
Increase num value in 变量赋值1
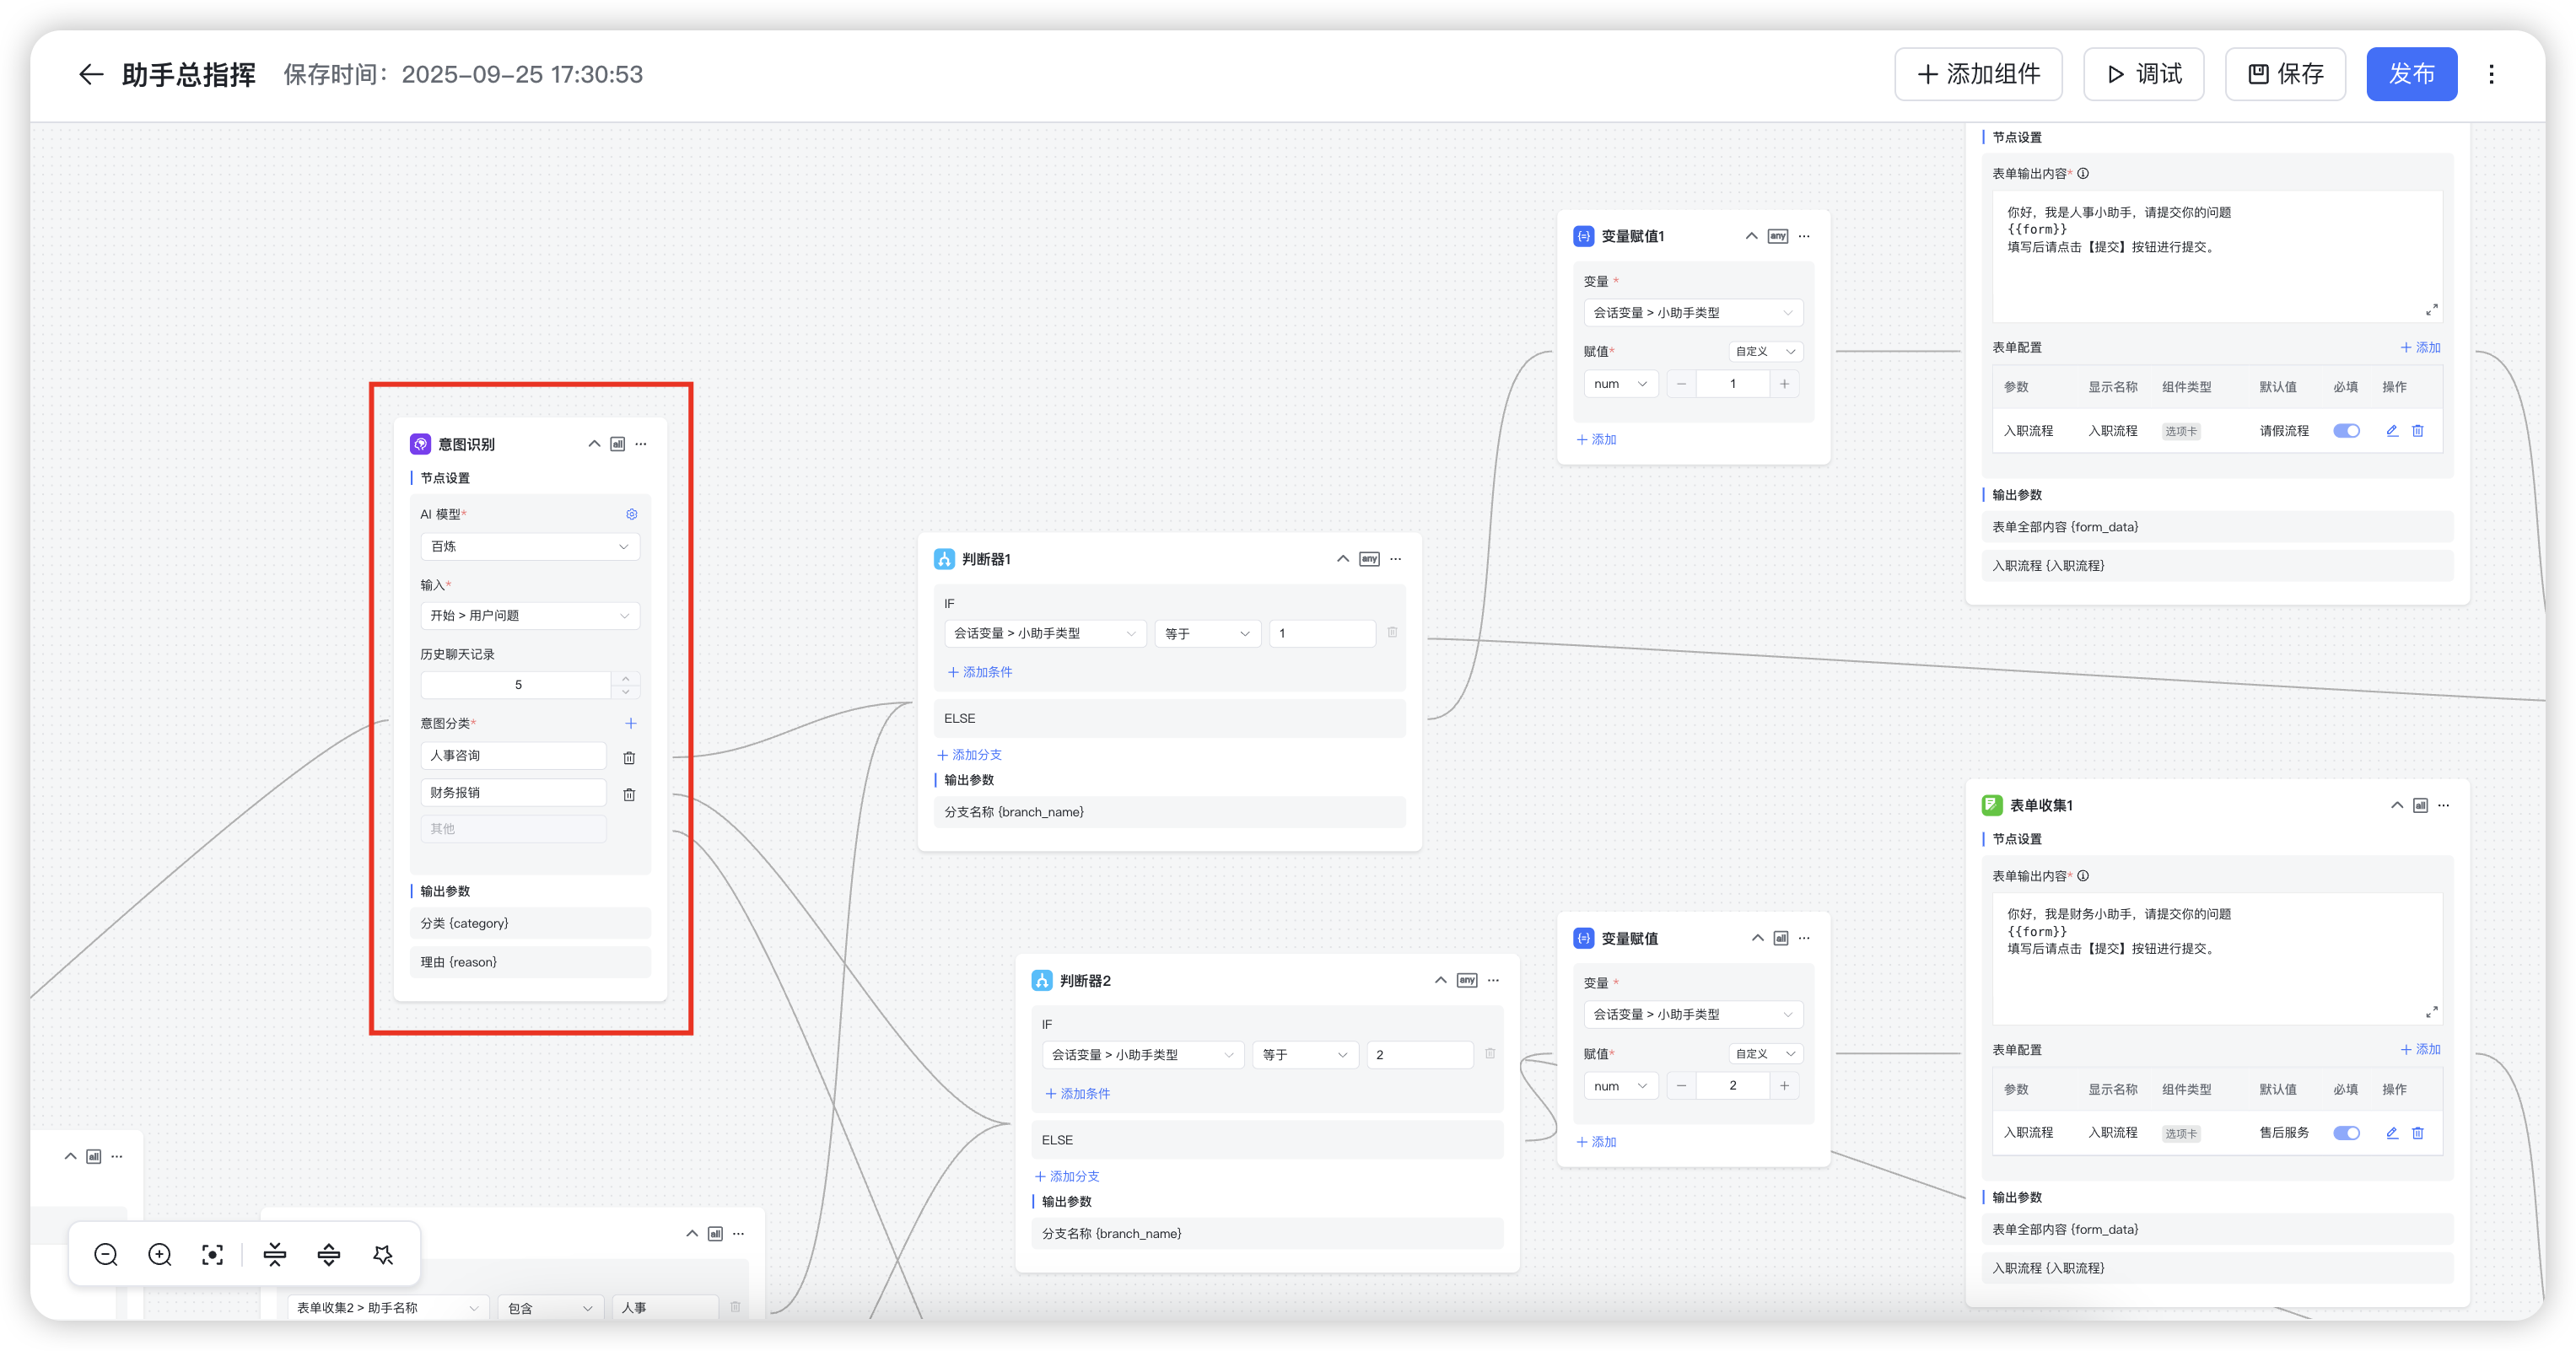pyautogui.click(x=1784, y=384)
